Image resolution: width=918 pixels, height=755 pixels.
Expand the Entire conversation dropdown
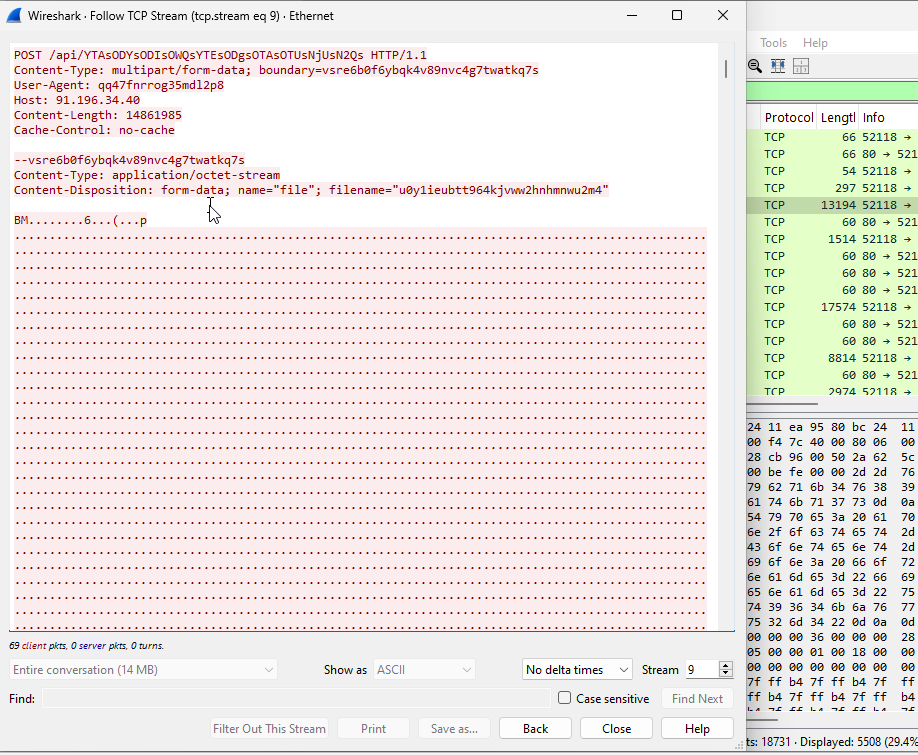coord(143,670)
